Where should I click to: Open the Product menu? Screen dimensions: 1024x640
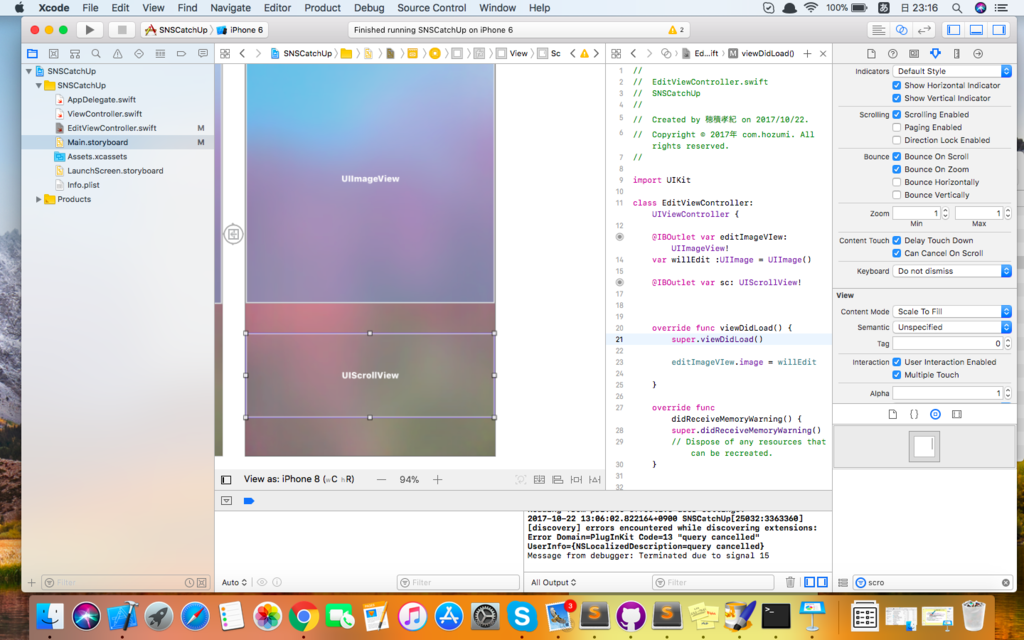point(323,8)
